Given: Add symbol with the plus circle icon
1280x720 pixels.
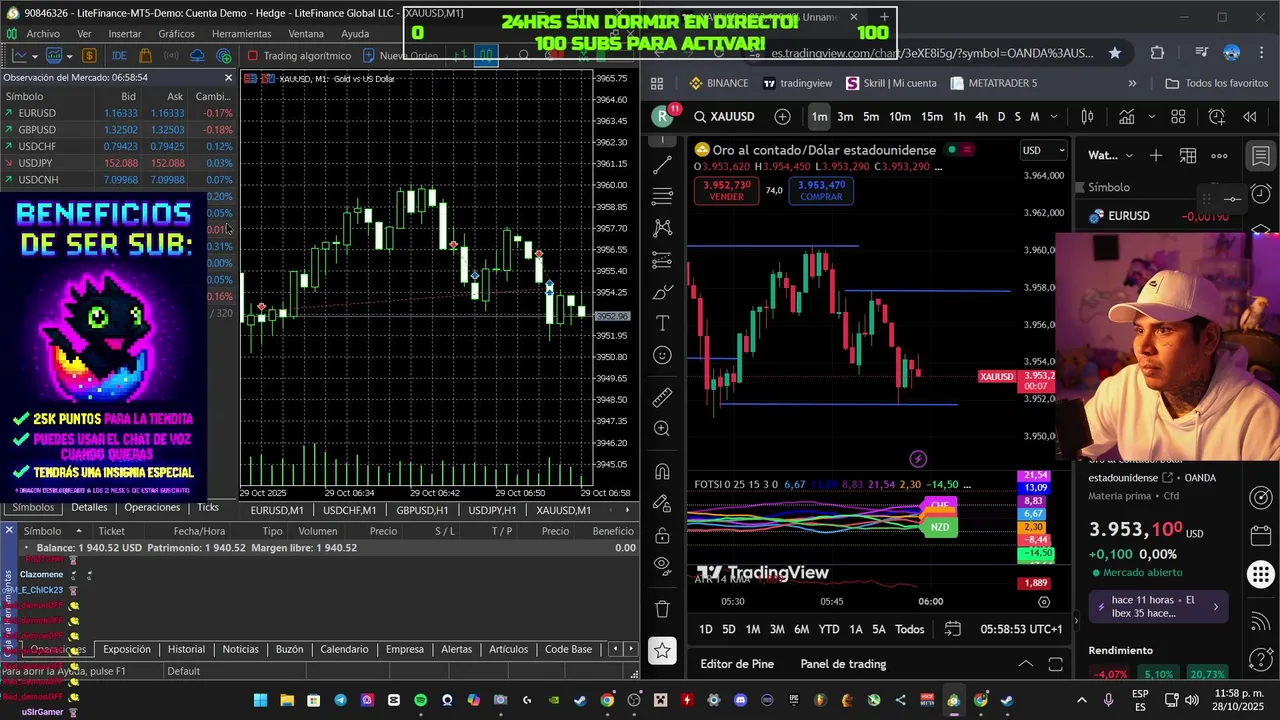Looking at the screenshot, I should coord(782,117).
